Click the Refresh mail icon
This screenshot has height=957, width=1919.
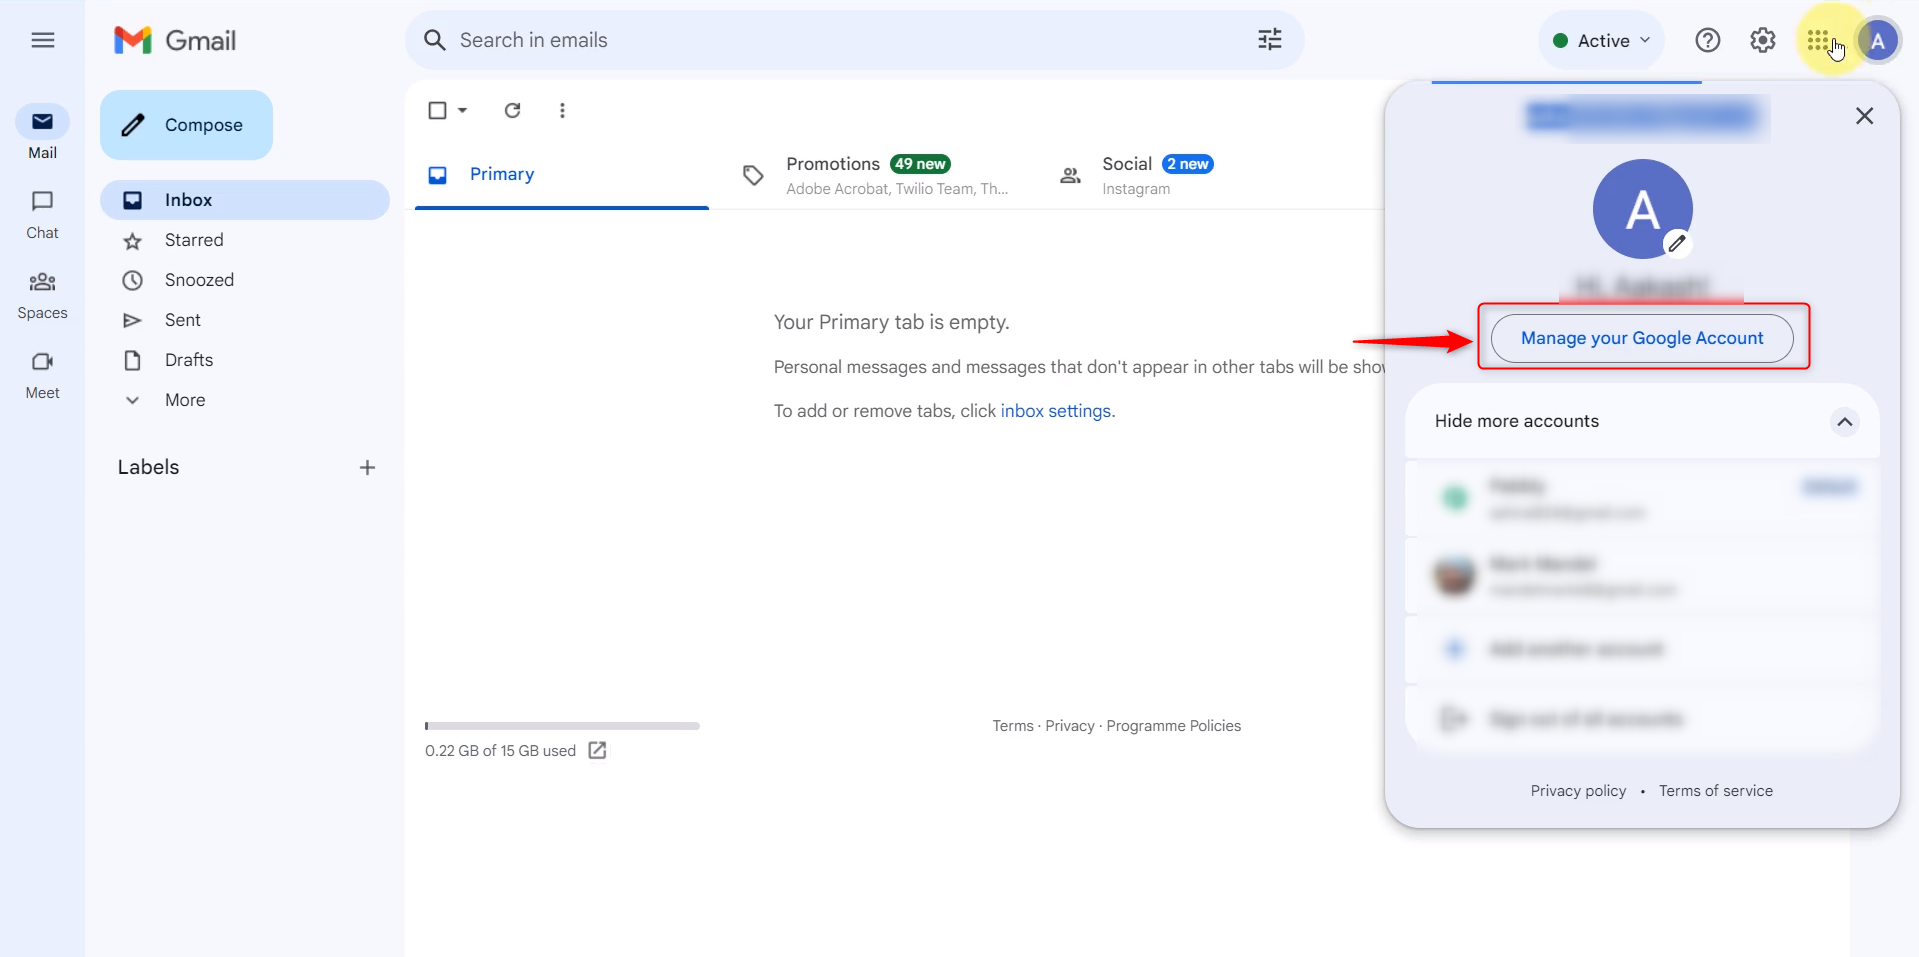512,110
